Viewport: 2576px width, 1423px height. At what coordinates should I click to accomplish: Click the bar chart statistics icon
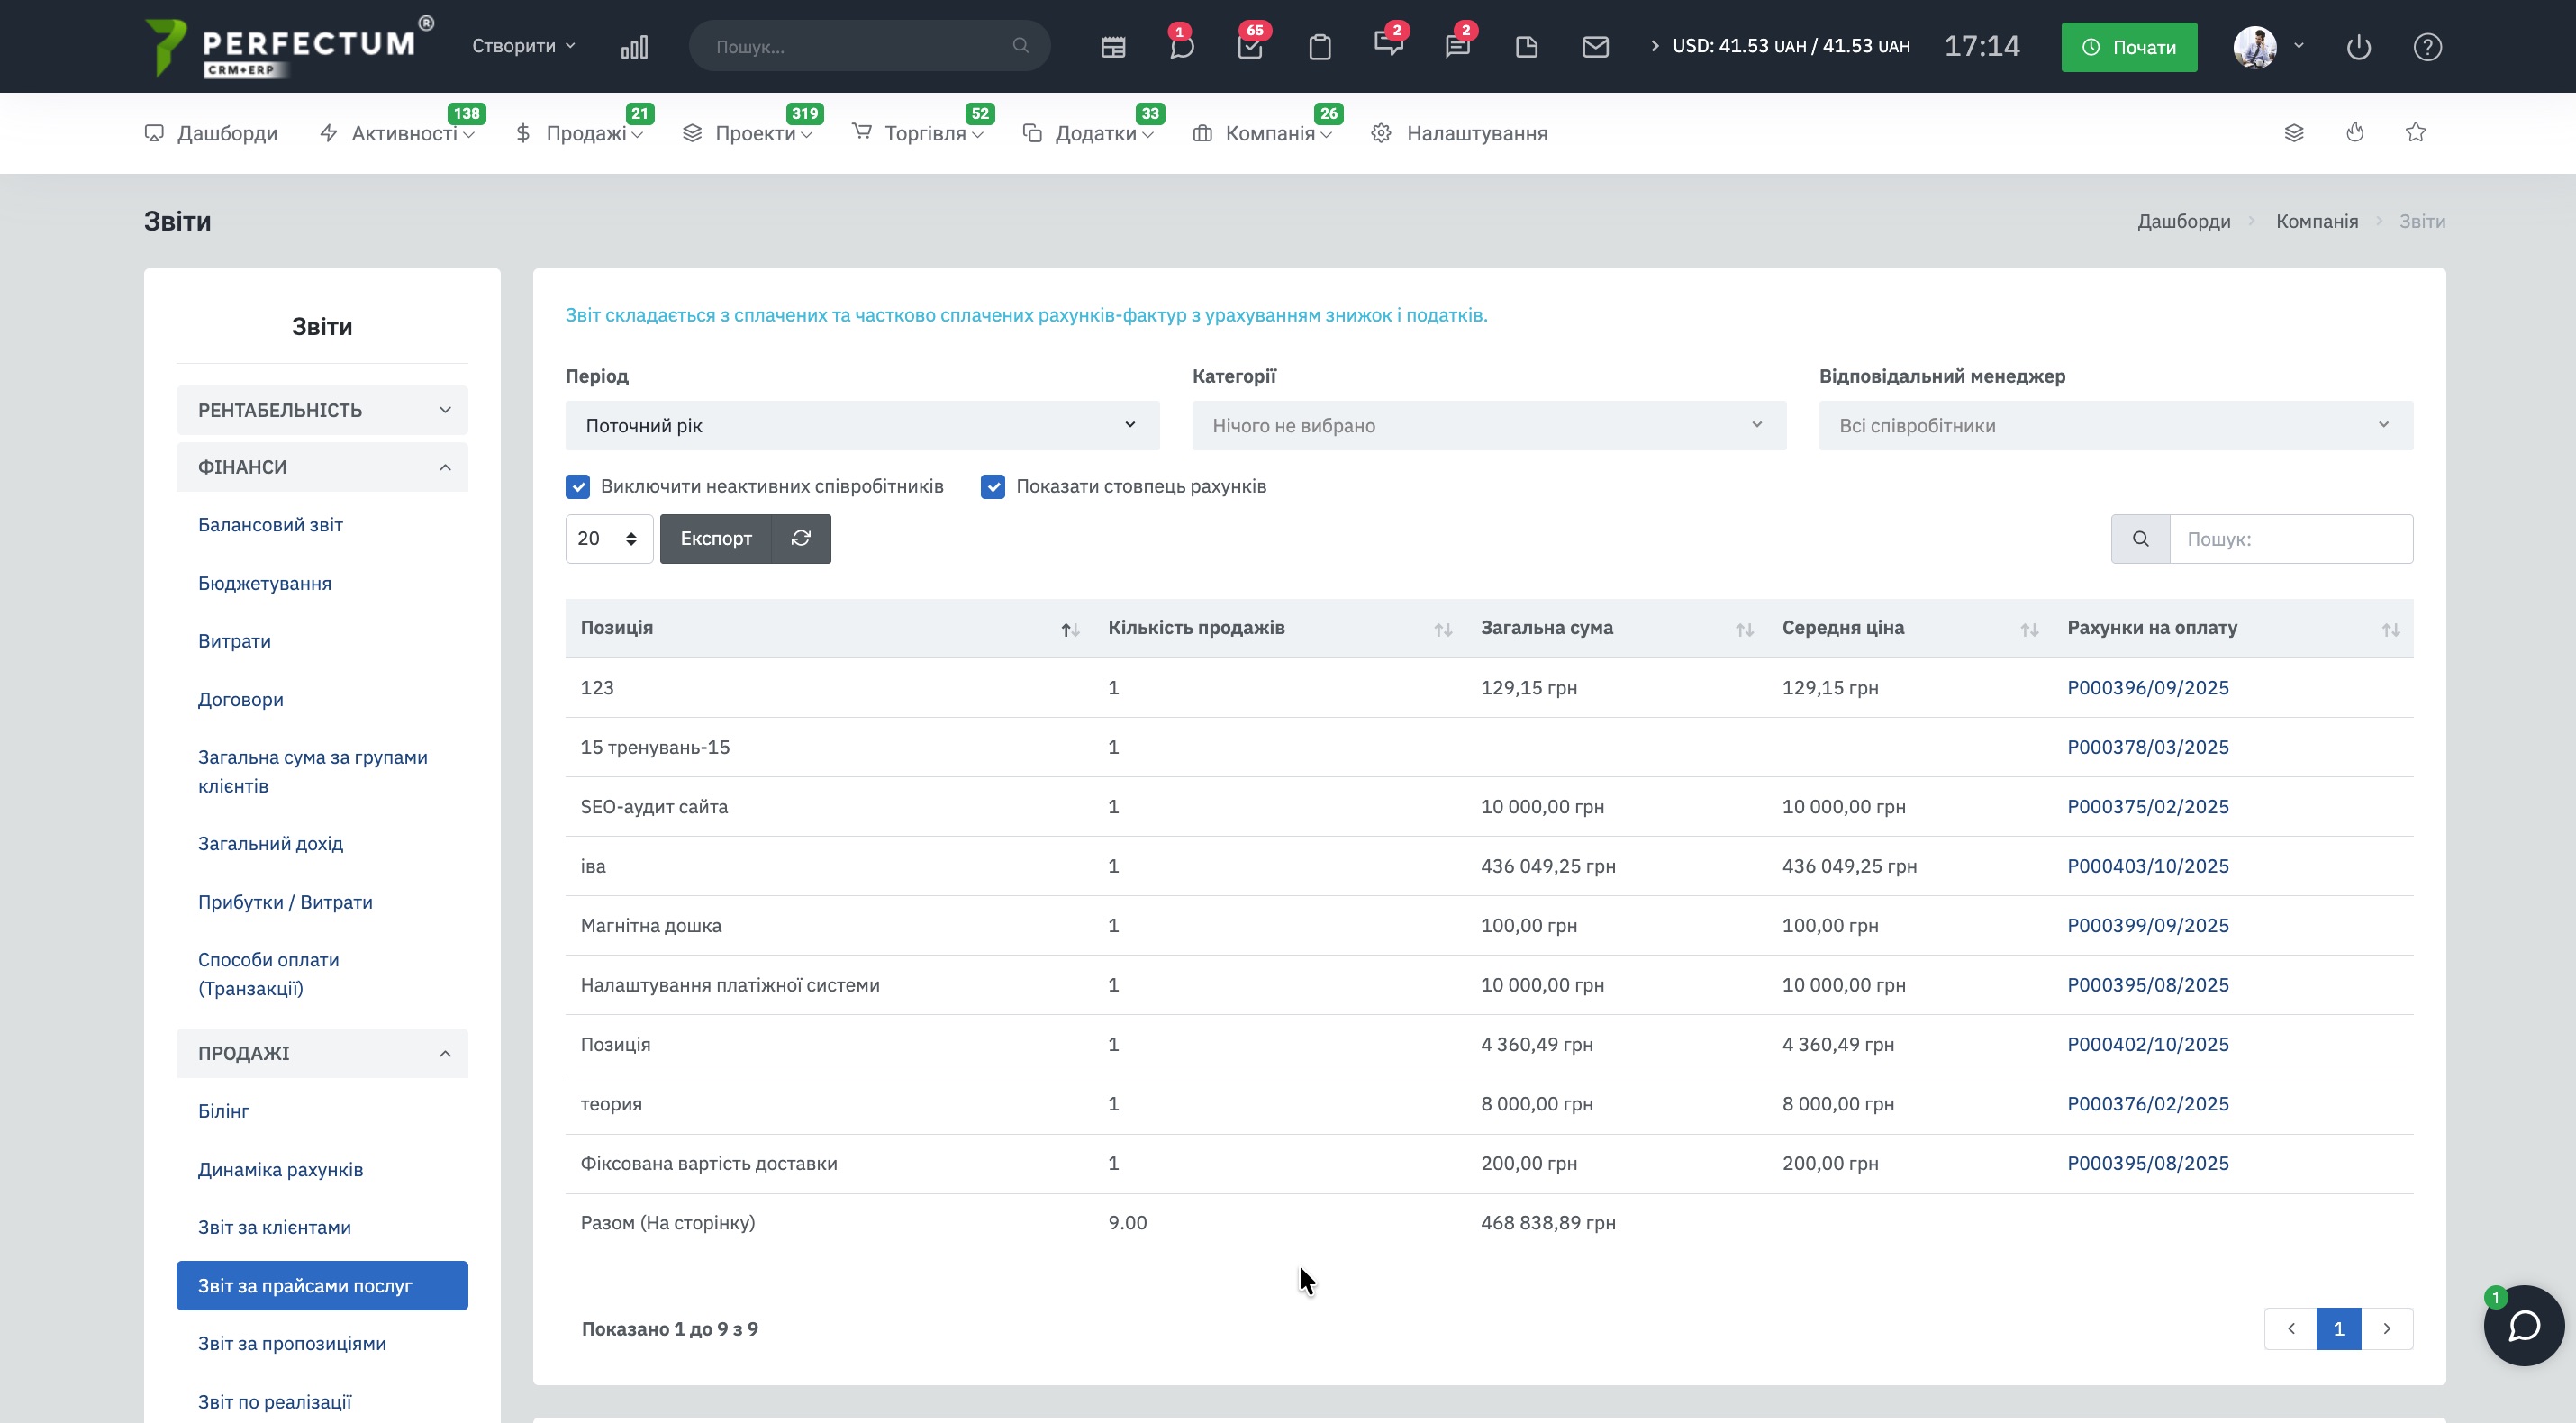(x=634, y=47)
